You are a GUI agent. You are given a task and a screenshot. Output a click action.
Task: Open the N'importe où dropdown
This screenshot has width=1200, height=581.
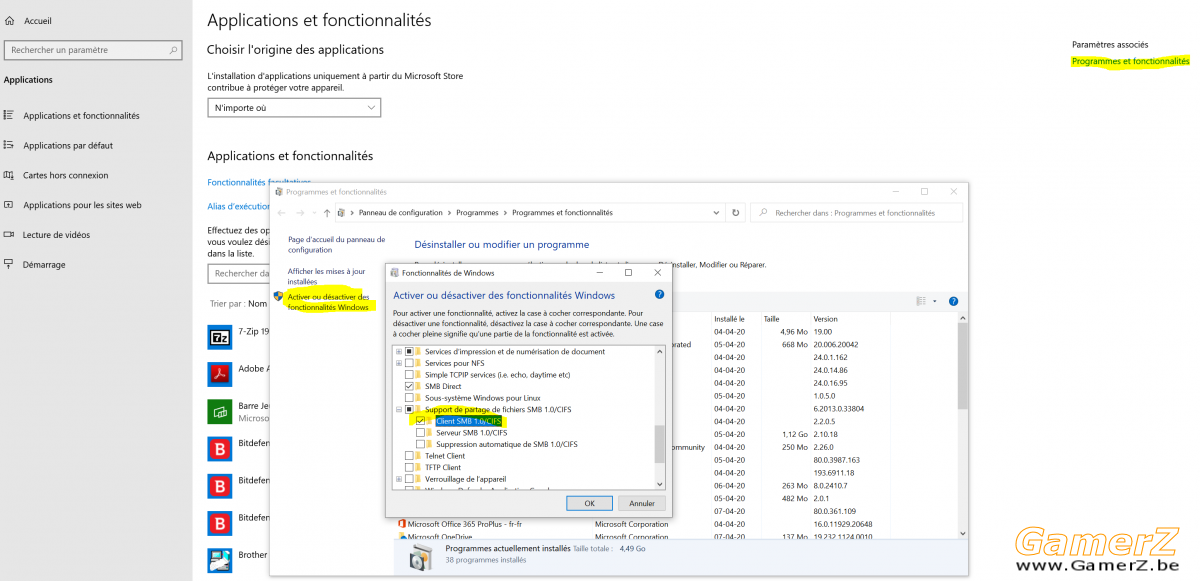point(294,107)
